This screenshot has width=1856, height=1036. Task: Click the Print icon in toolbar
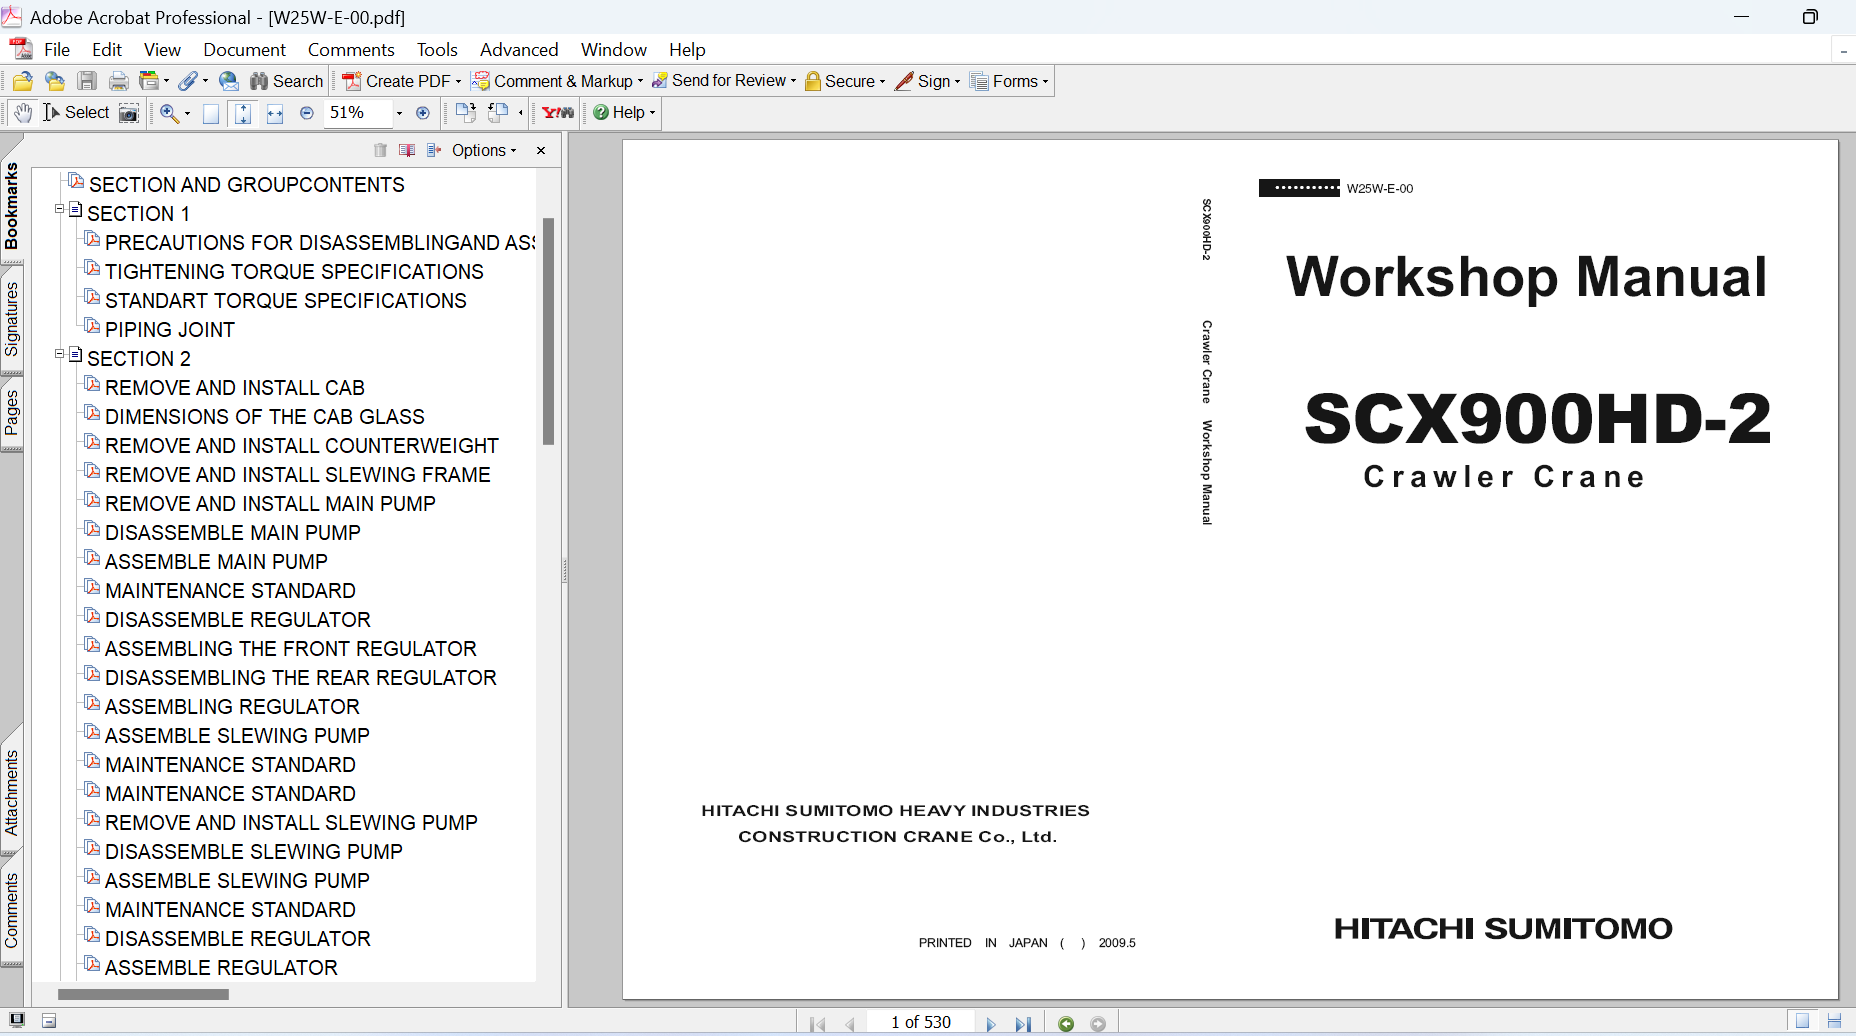pos(119,81)
